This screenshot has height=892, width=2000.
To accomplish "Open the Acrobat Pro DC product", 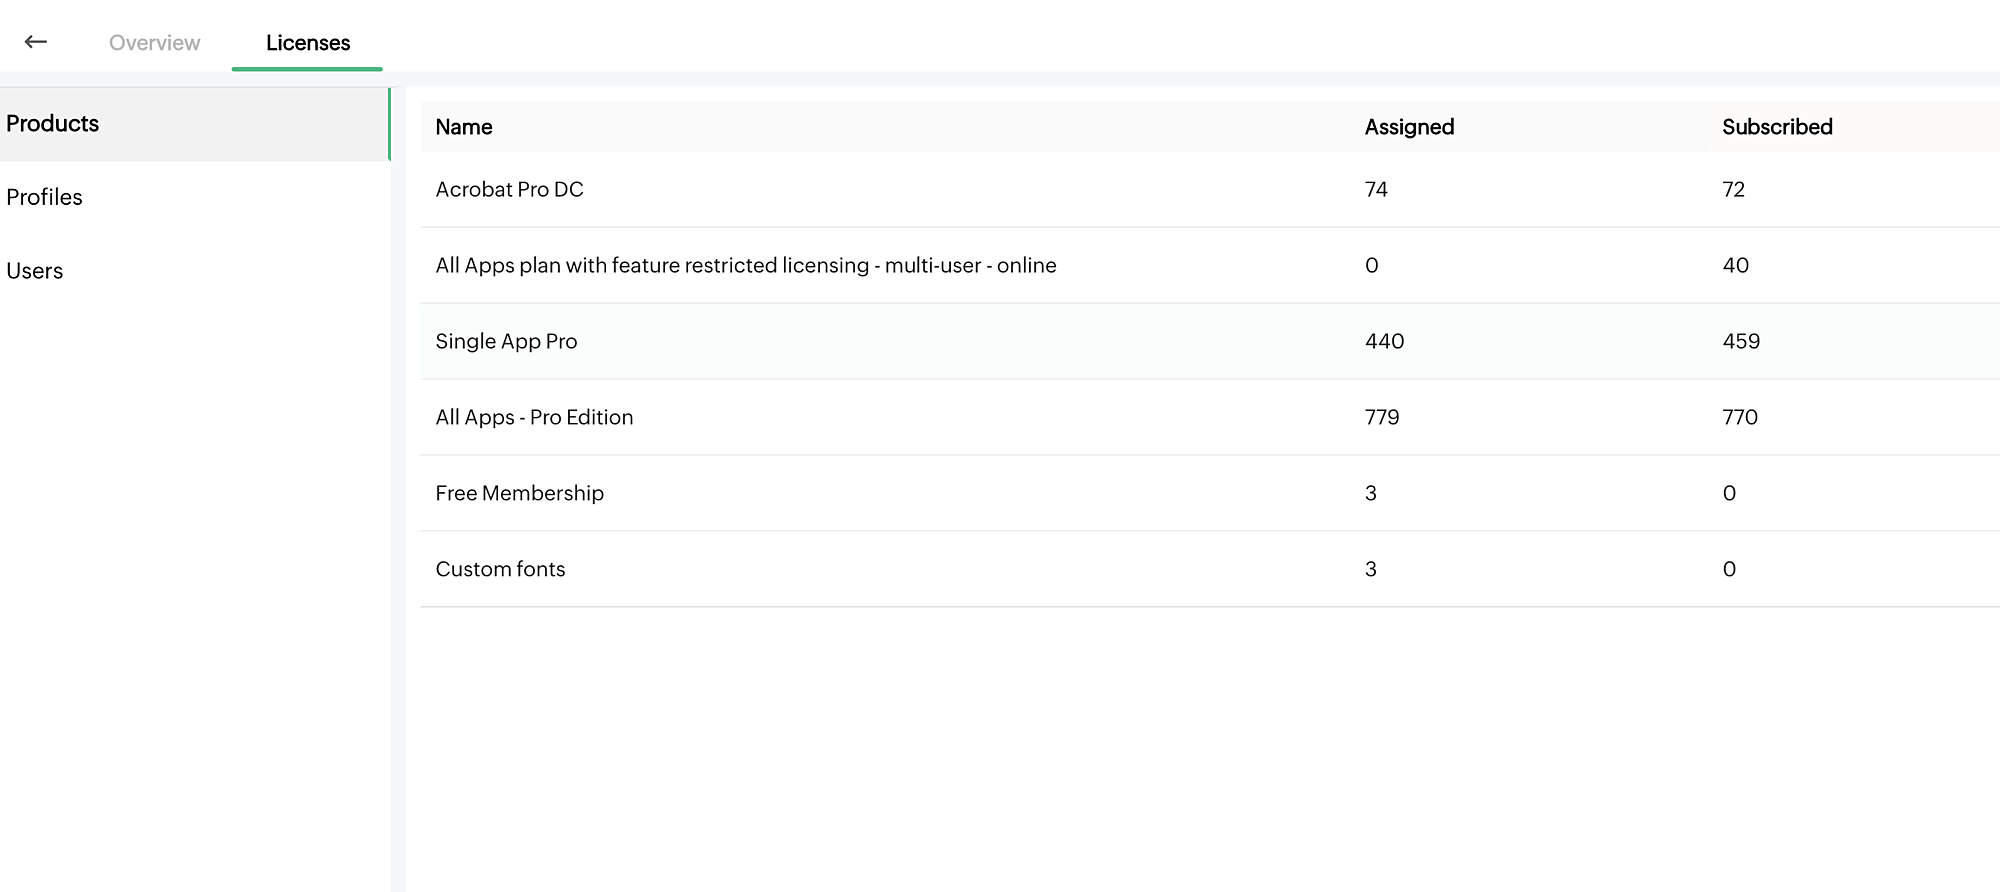I will pyautogui.click(x=510, y=190).
